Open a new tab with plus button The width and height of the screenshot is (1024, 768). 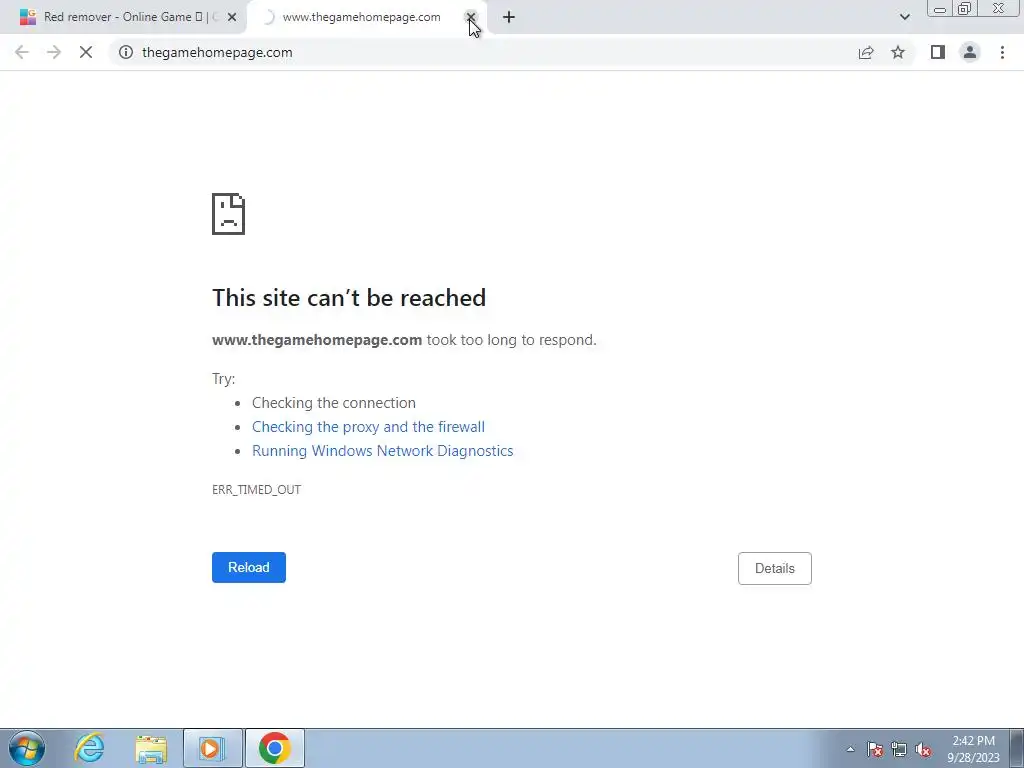click(x=509, y=18)
